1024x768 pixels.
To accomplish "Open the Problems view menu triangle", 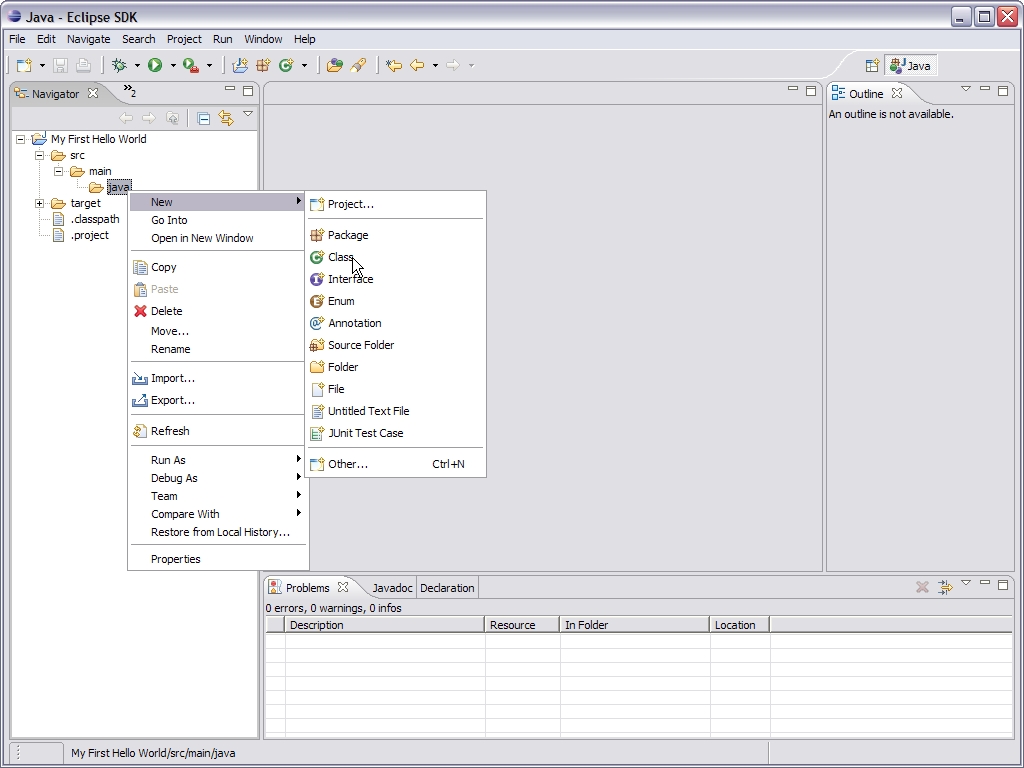I will (x=966, y=583).
